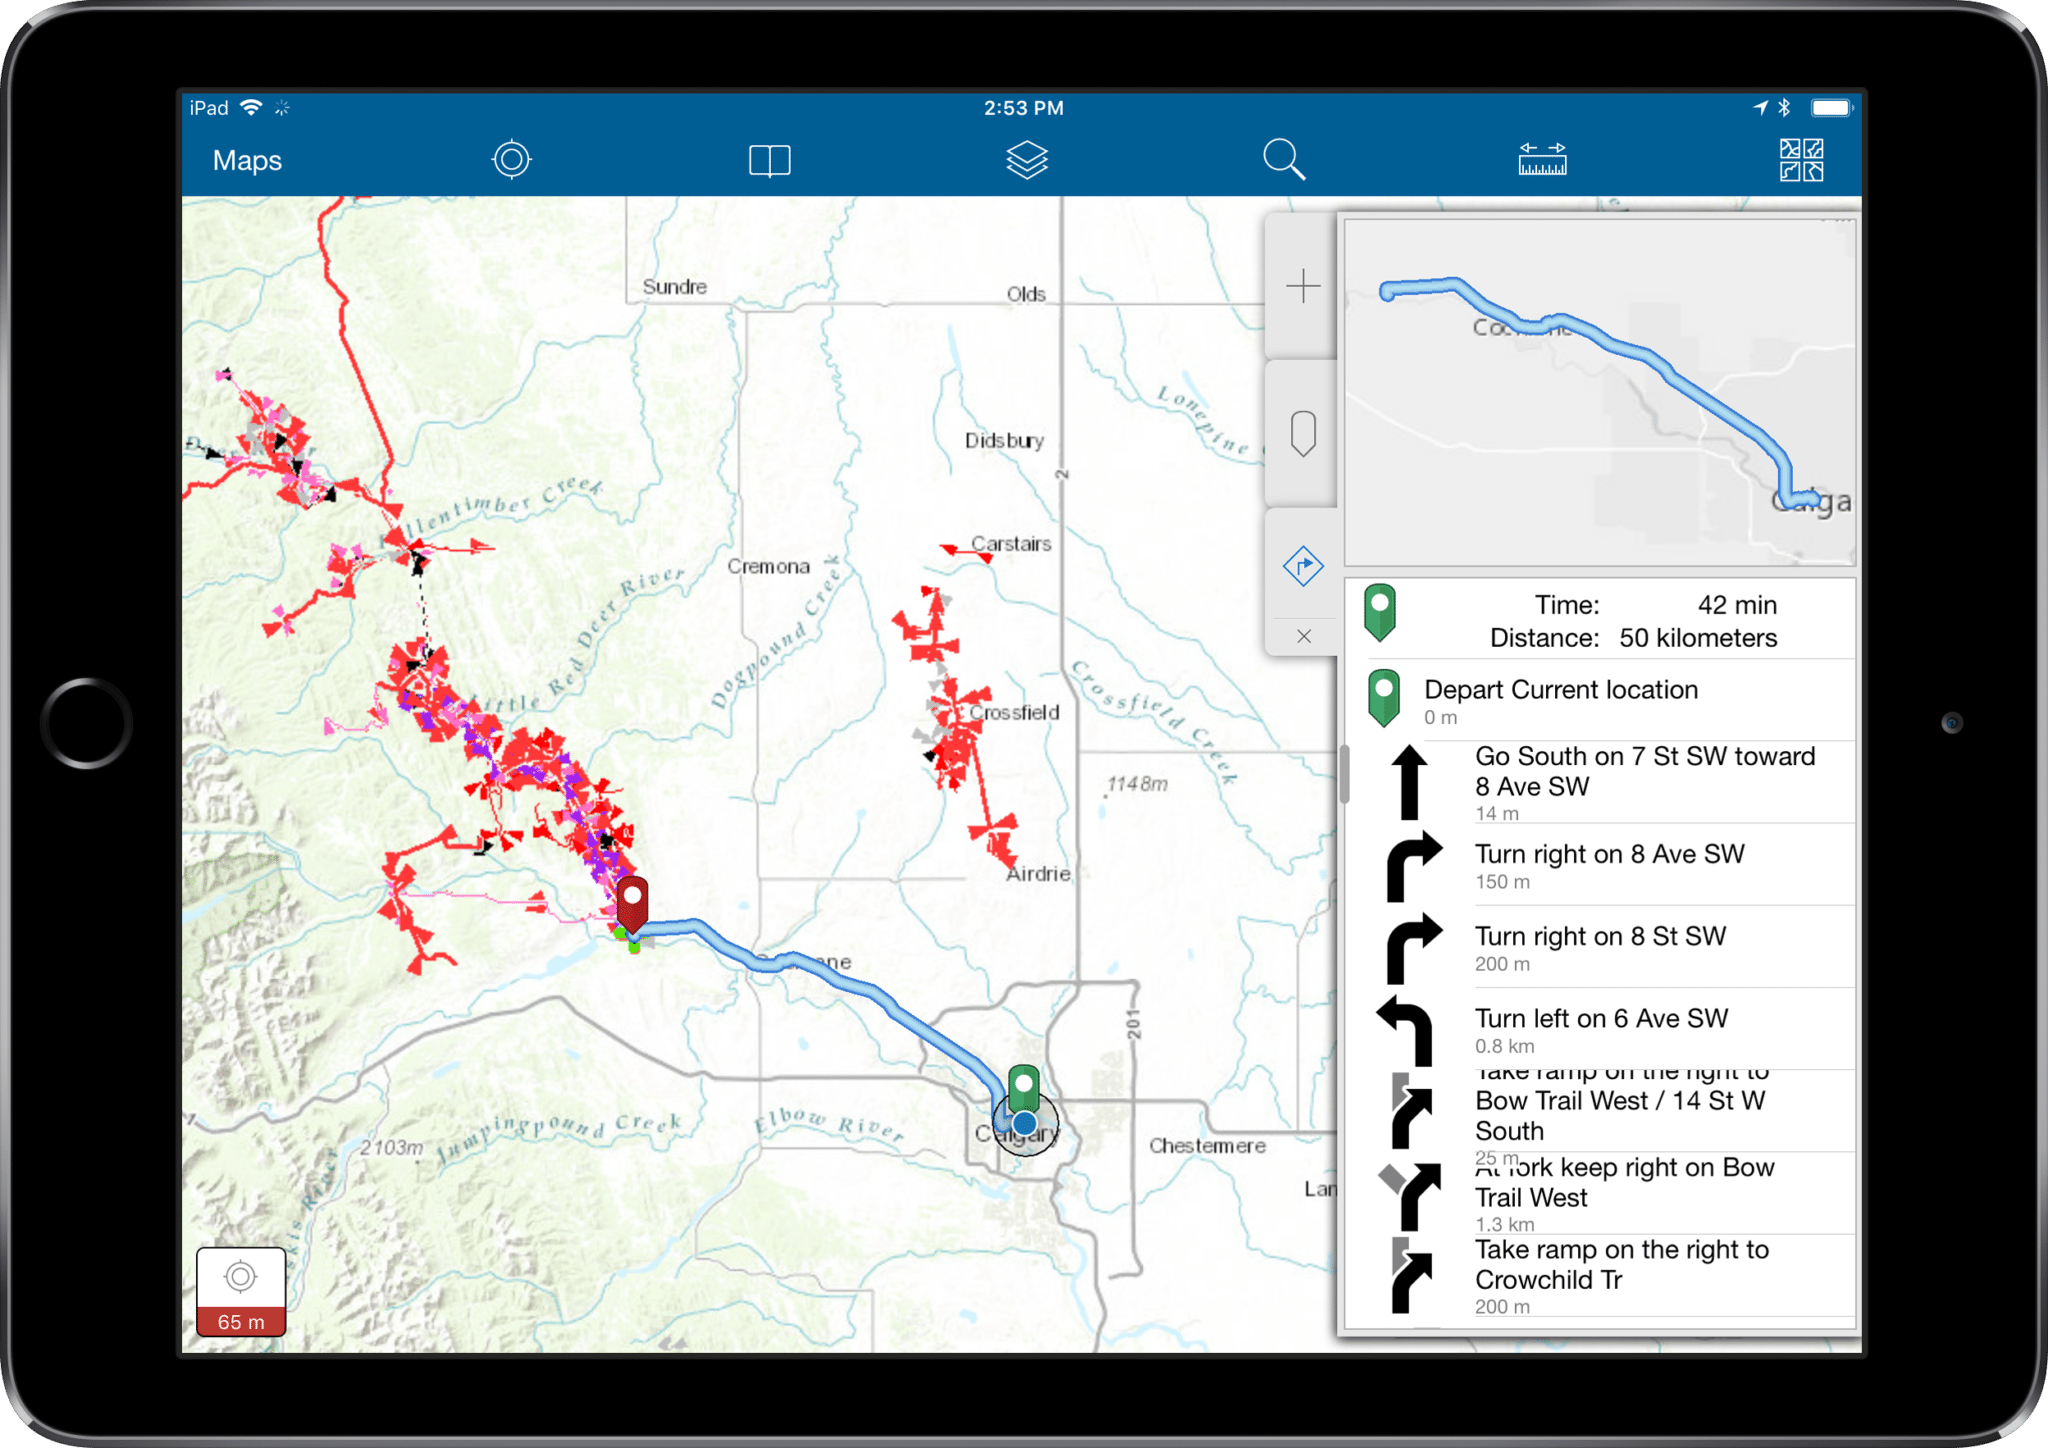Select Depart Current location step

pyautogui.click(x=1600, y=701)
